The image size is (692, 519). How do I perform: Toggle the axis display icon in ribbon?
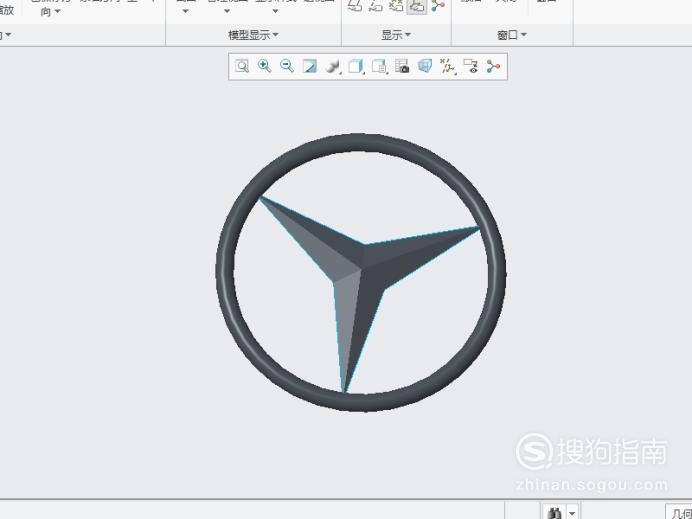(x=376, y=6)
